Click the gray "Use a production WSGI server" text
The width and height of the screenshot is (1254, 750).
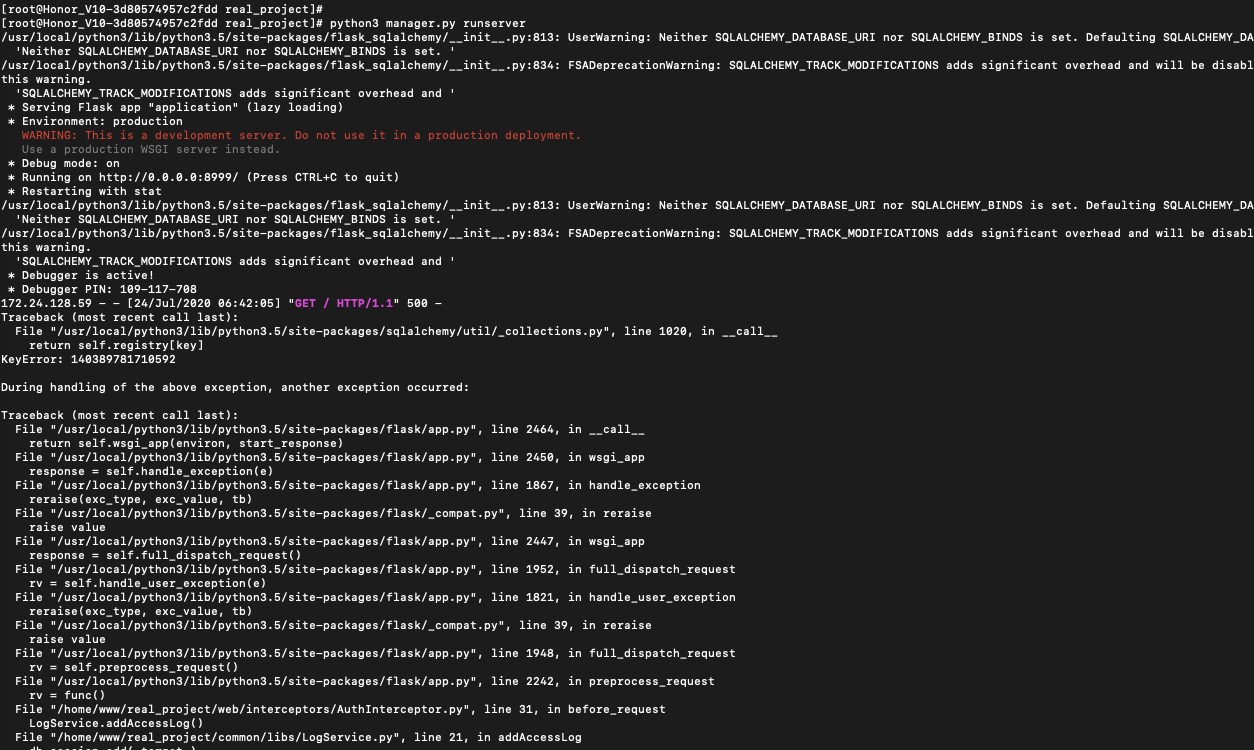coord(151,149)
